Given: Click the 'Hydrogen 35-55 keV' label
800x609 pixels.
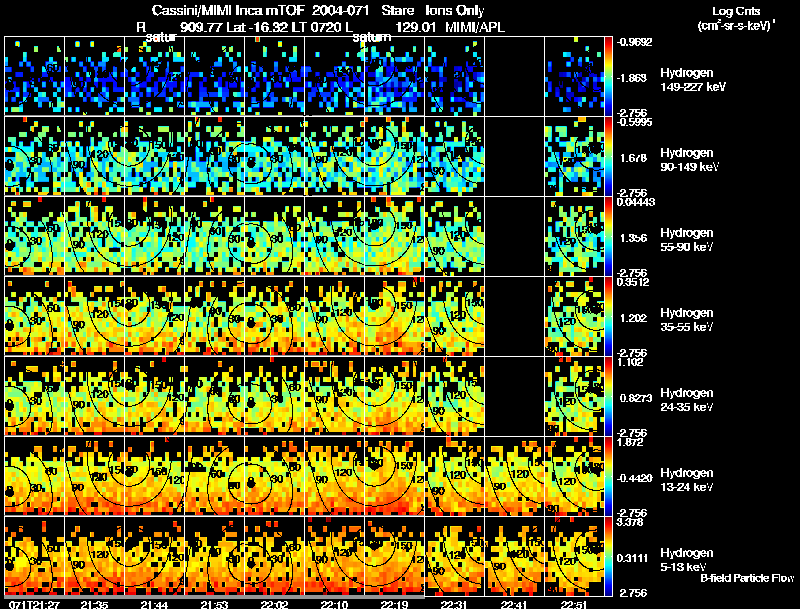Looking at the screenshot, I should click(x=687, y=320).
